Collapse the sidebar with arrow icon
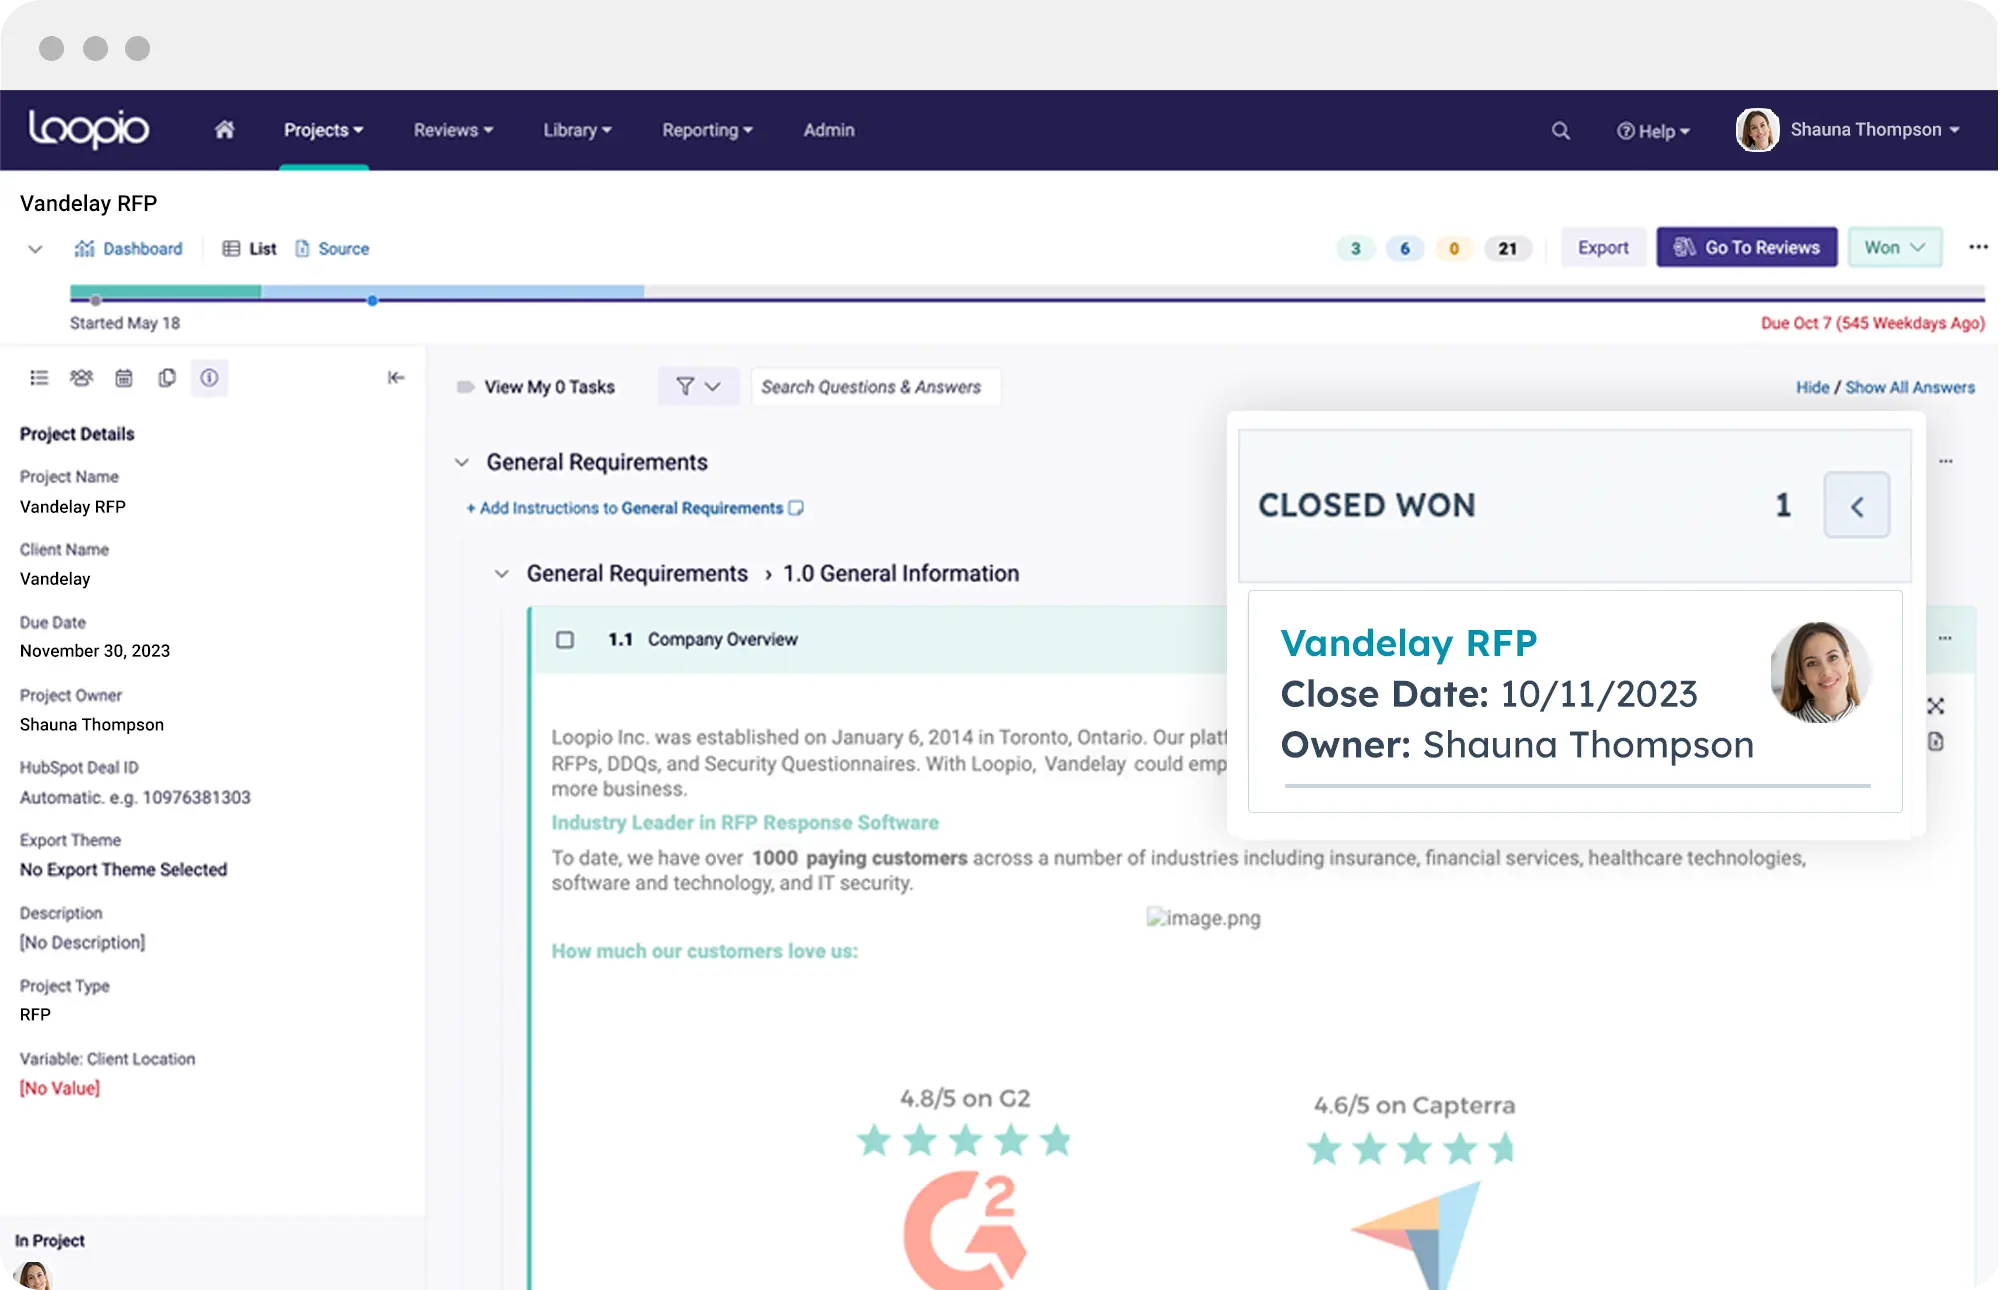Viewport: 2000px width, 1290px height. 396,378
